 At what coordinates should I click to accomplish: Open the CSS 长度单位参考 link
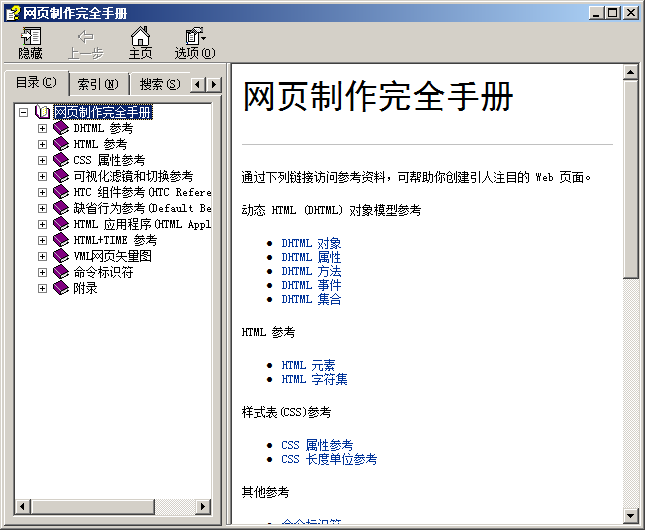click(329, 459)
